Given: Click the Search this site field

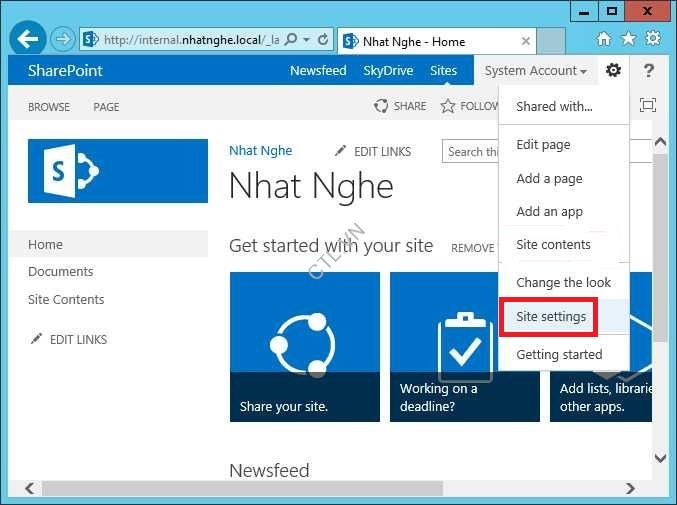Looking at the screenshot, I should coord(471,152).
